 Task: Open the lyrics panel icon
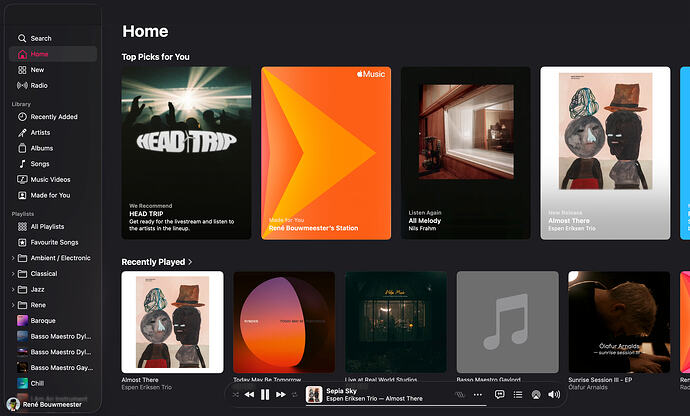499,394
